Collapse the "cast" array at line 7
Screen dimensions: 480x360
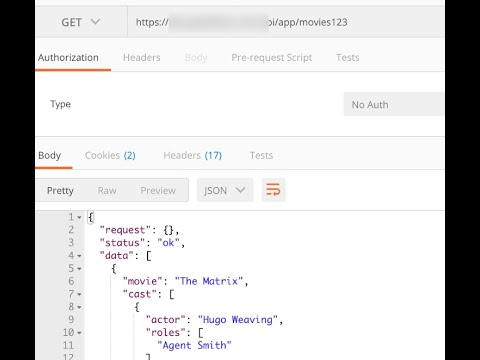click(x=79, y=295)
